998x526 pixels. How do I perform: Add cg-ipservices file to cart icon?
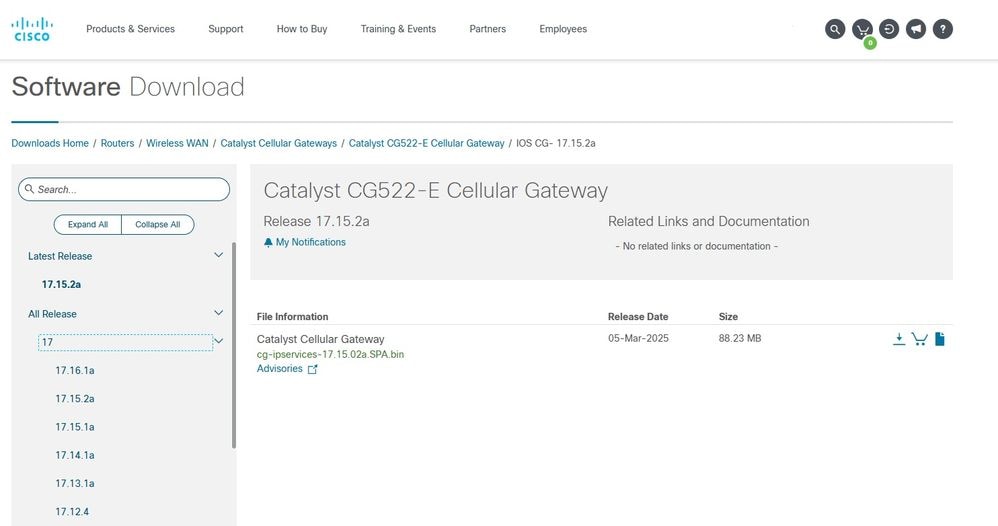919,339
